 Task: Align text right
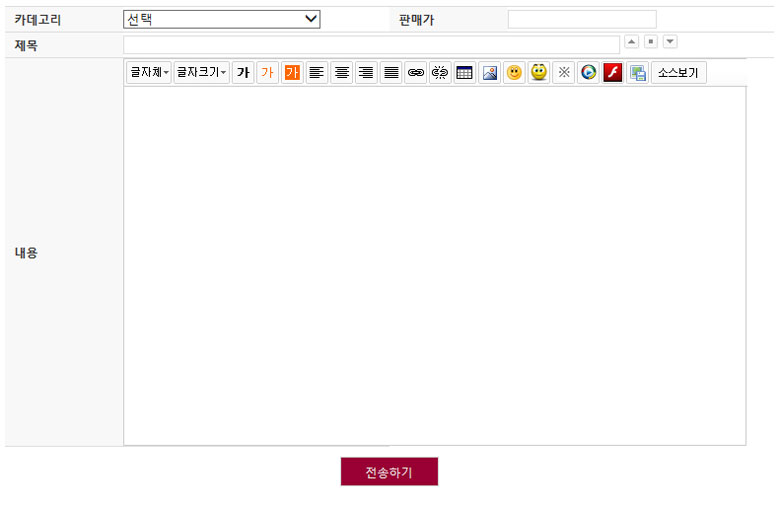click(366, 73)
